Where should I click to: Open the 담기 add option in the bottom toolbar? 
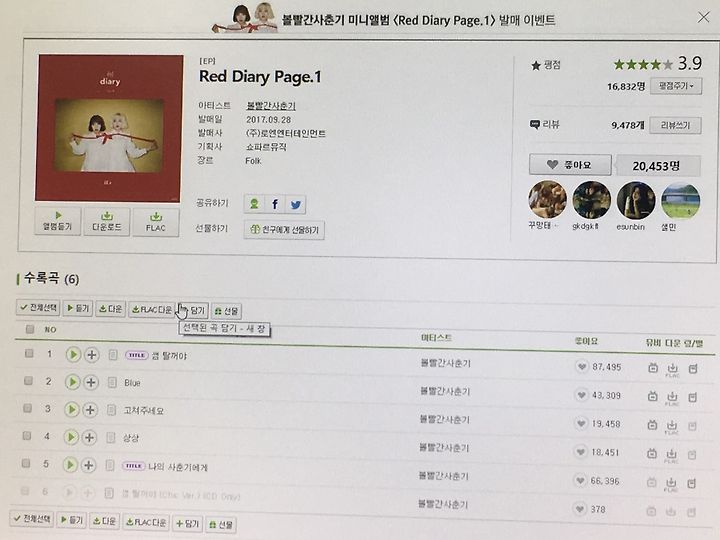pos(187,523)
